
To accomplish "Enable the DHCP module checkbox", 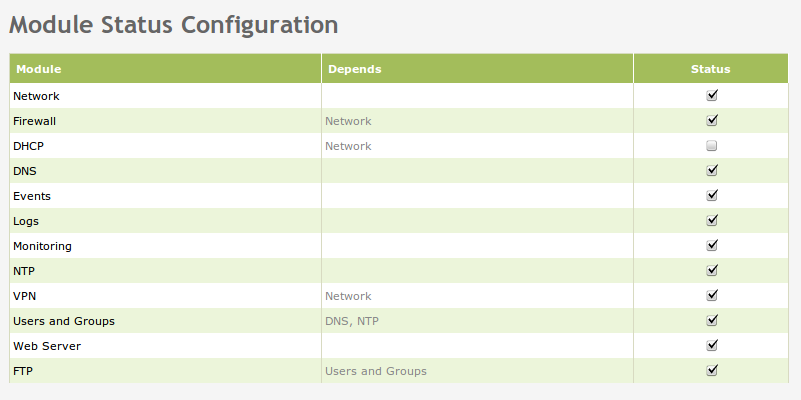I will pos(712,146).
